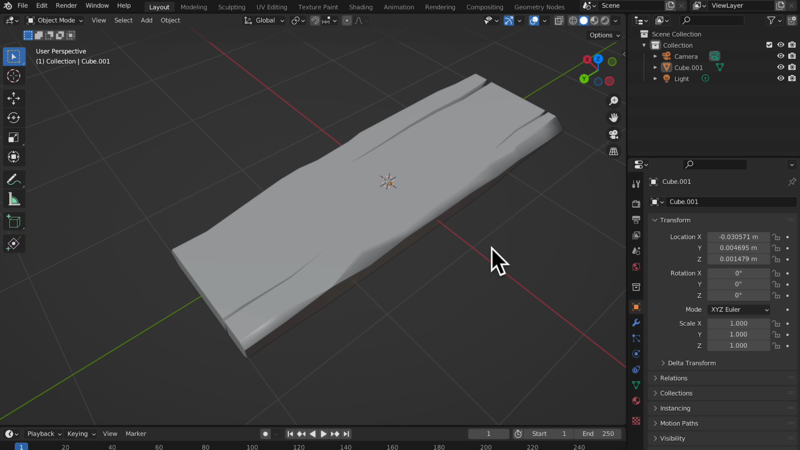Viewport: 800px width, 450px height.
Task: Open the timeline Keying popover
Action: point(81,434)
